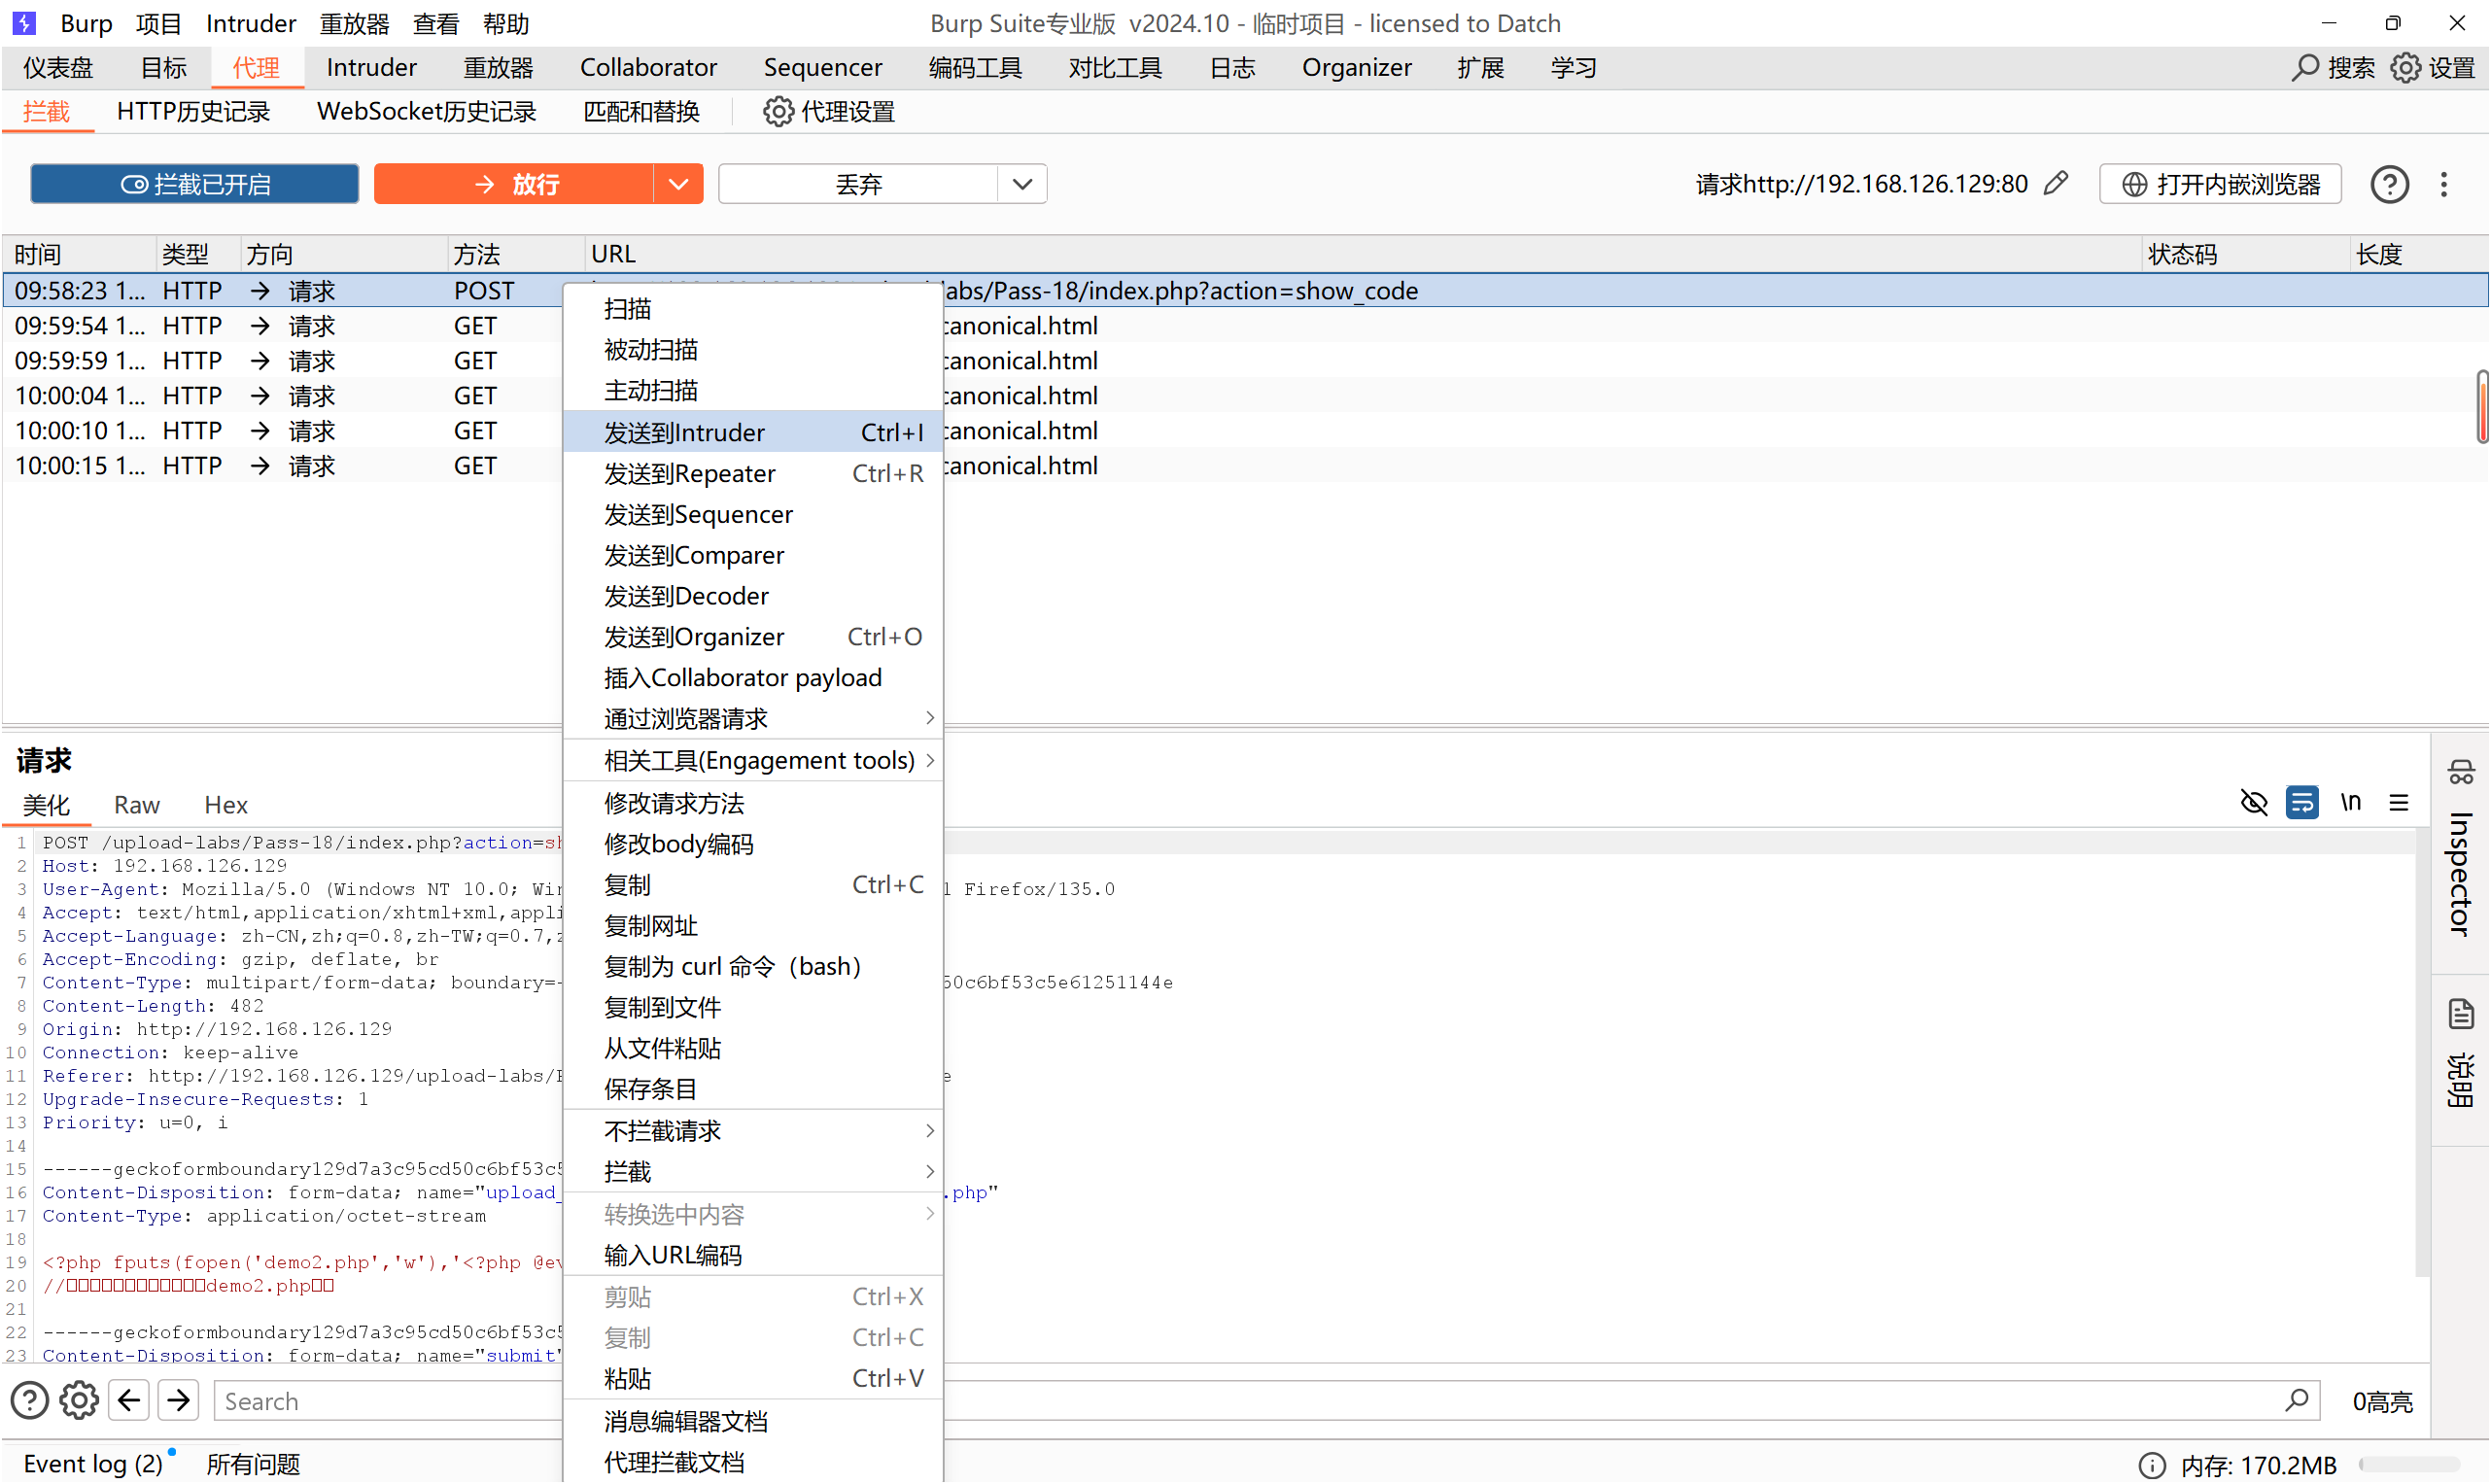Expand the Engagement tools submenu
This screenshot has height=1484, width=2491.
point(758,761)
